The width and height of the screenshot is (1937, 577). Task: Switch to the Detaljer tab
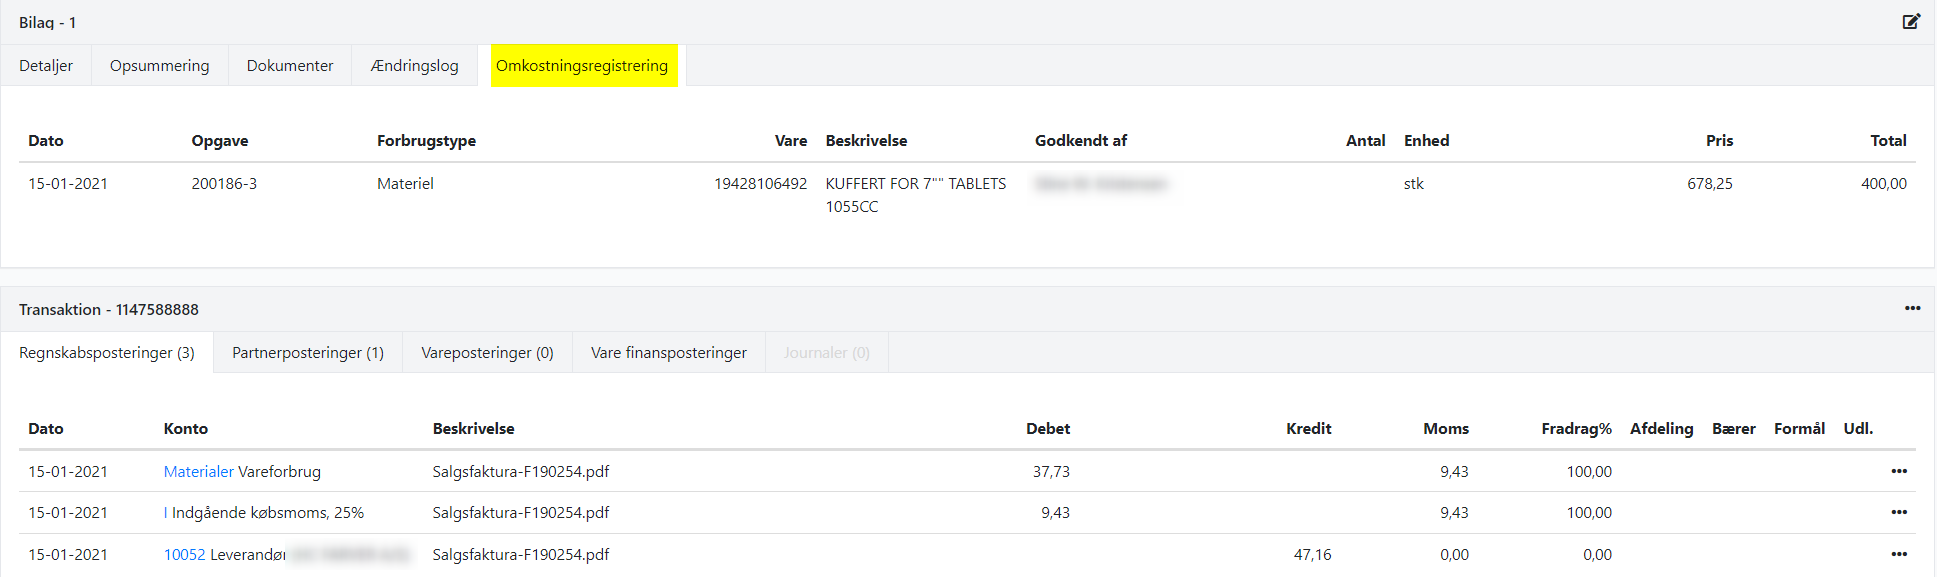[x=46, y=66]
